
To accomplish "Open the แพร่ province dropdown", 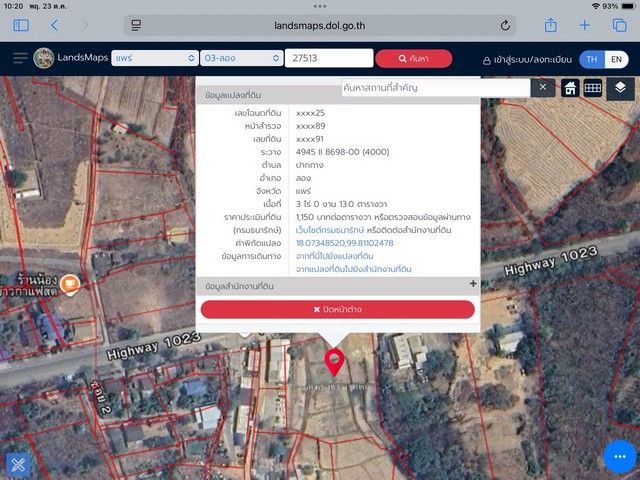I will [154, 59].
